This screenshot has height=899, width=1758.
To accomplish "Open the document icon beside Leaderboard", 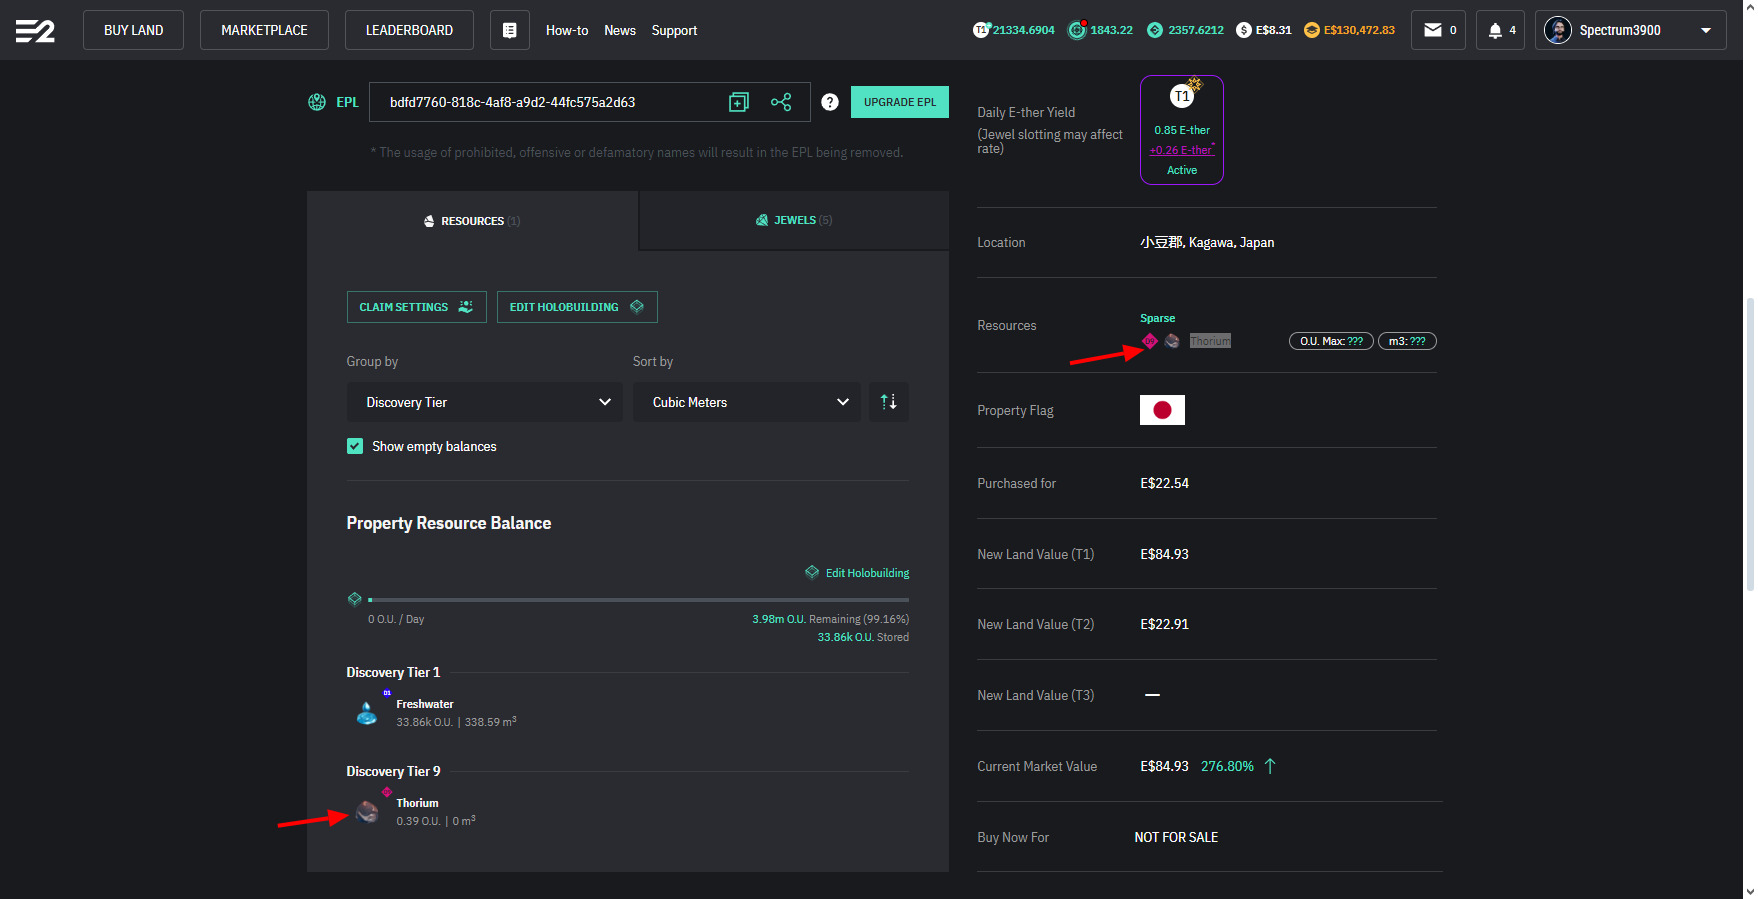I will tap(509, 30).
